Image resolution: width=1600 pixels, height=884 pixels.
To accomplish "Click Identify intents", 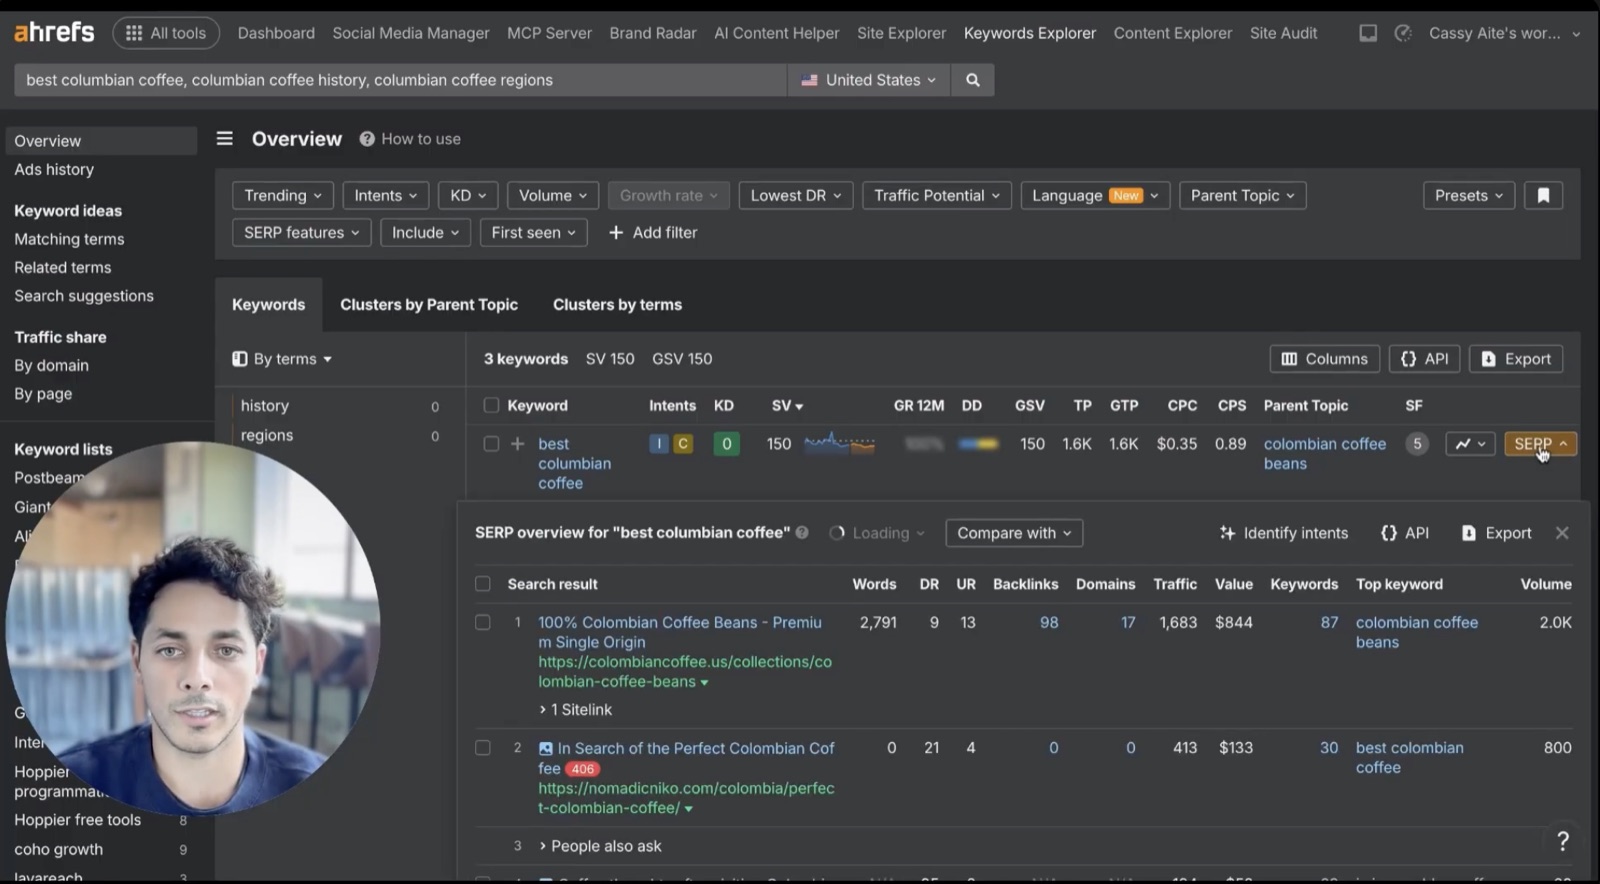I will point(1284,533).
